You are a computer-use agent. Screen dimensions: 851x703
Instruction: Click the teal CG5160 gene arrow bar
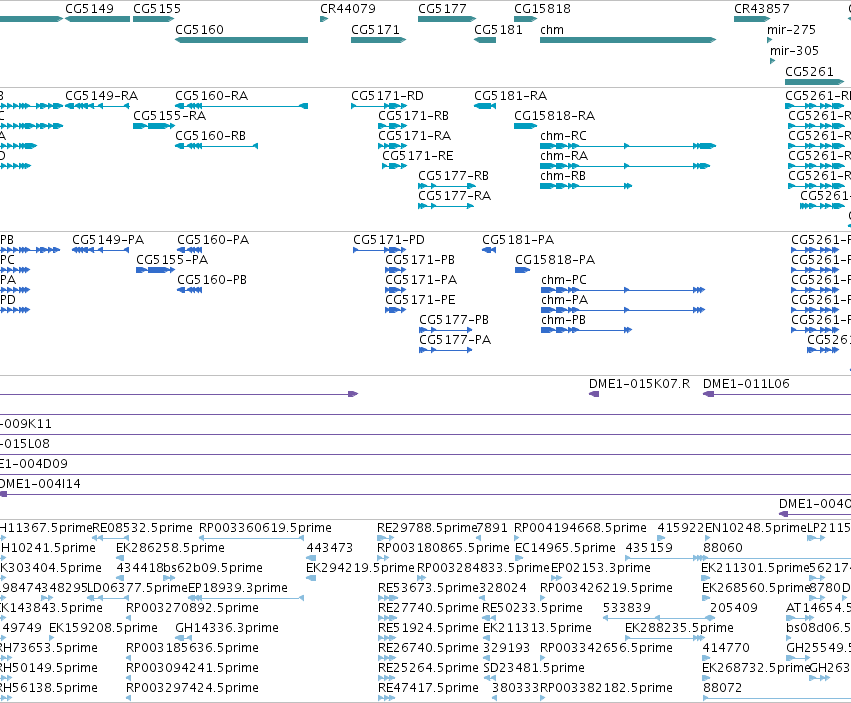242,40
